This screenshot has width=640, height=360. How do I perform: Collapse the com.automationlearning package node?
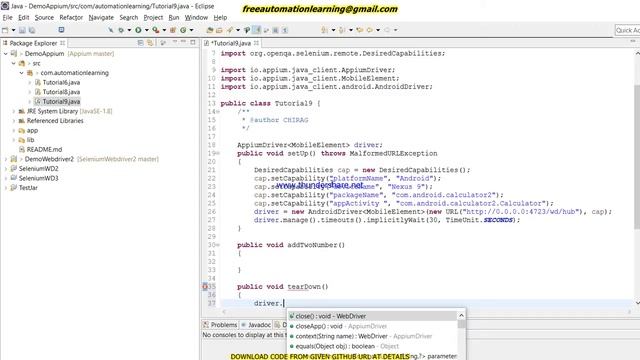(x=22, y=73)
